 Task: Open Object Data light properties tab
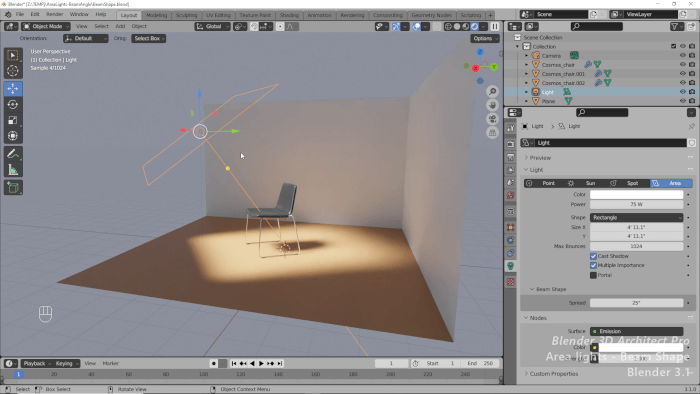[511, 266]
